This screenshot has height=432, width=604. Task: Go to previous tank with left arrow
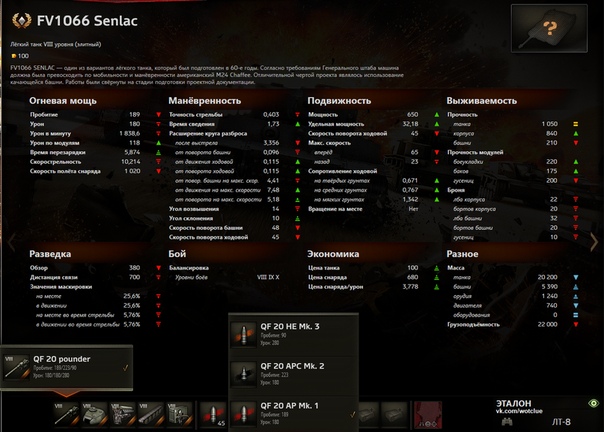12,242
